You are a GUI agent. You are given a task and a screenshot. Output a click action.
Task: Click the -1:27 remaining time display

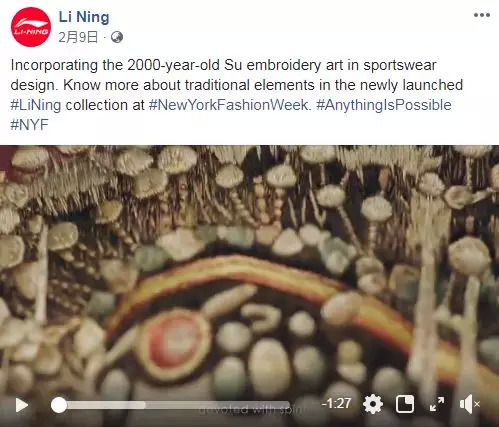tap(336, 404)
